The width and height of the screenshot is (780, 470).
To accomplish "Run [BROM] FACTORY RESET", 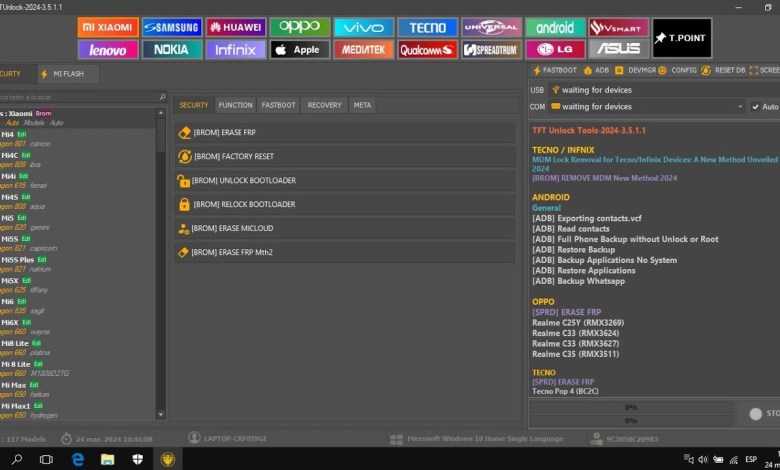I will pyautogui.click(x=345, y=156).
